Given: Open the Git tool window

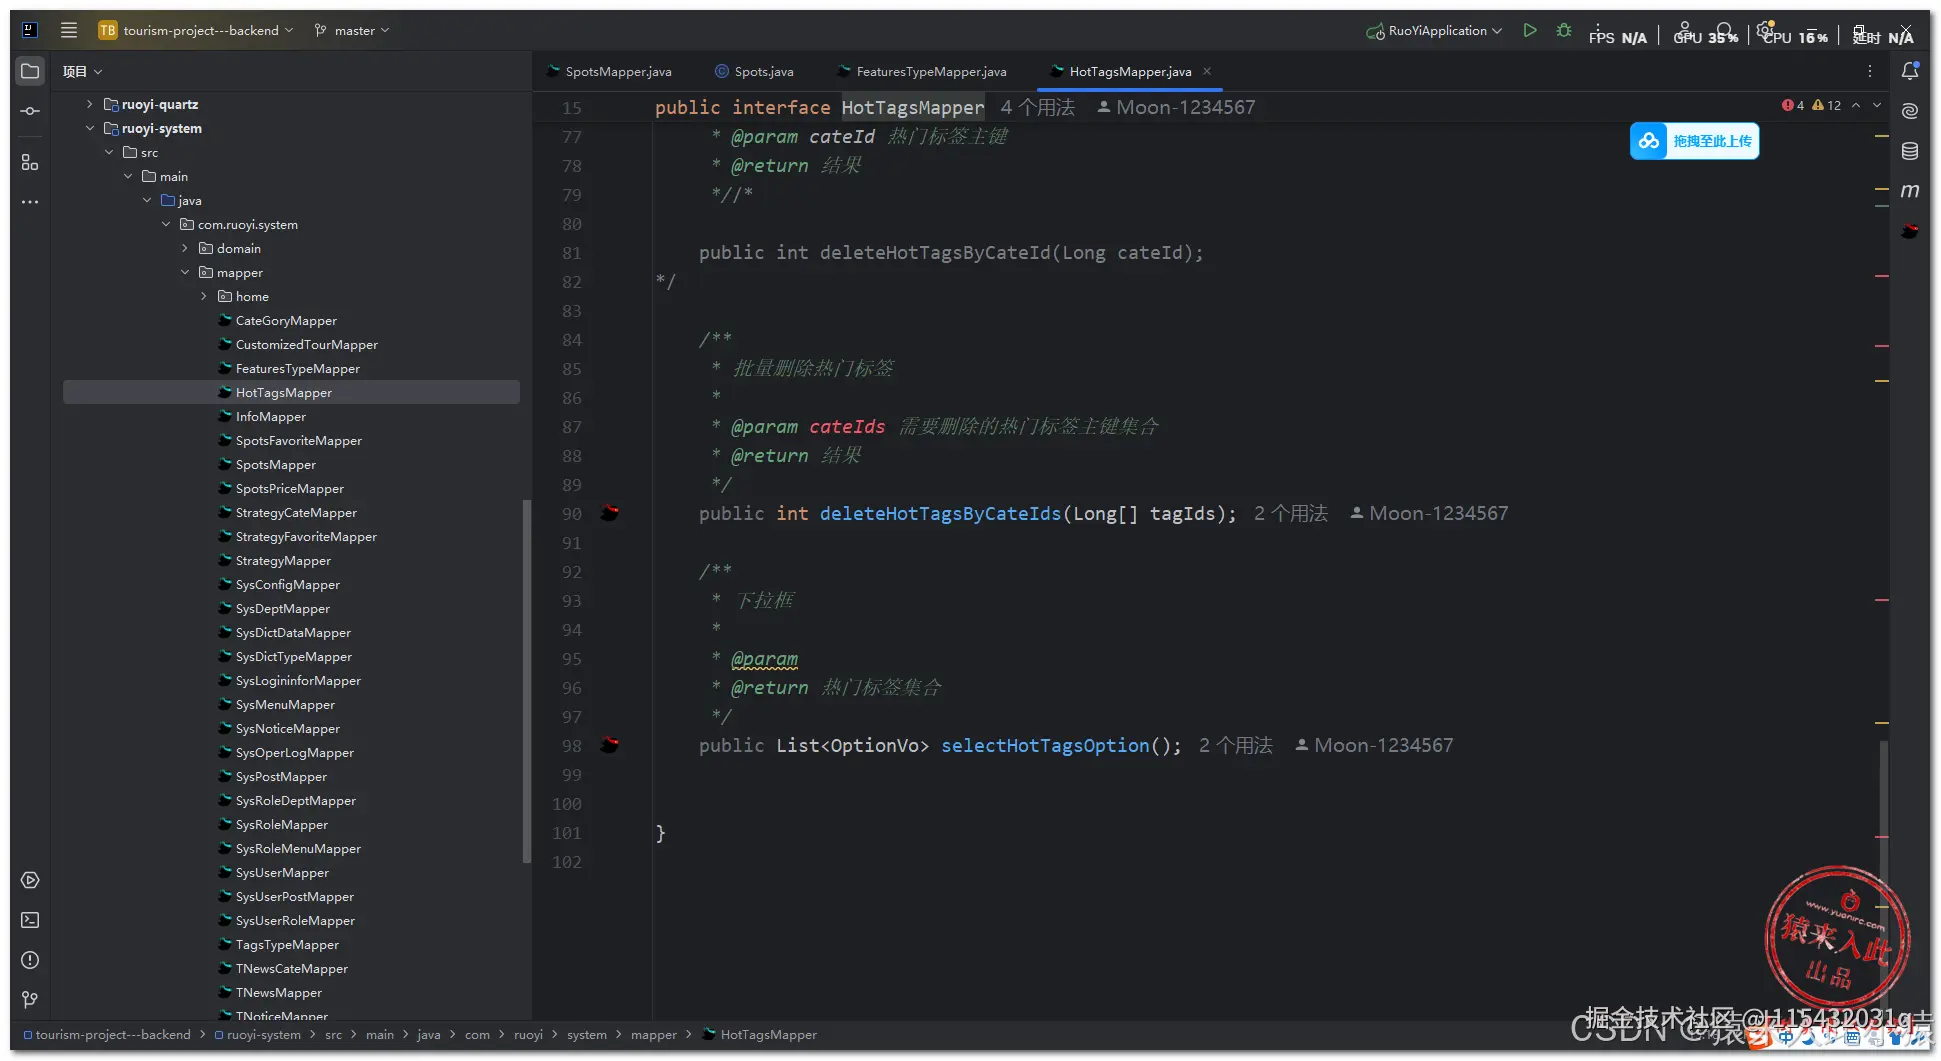Looking at the screenshot, I should 30,999.
